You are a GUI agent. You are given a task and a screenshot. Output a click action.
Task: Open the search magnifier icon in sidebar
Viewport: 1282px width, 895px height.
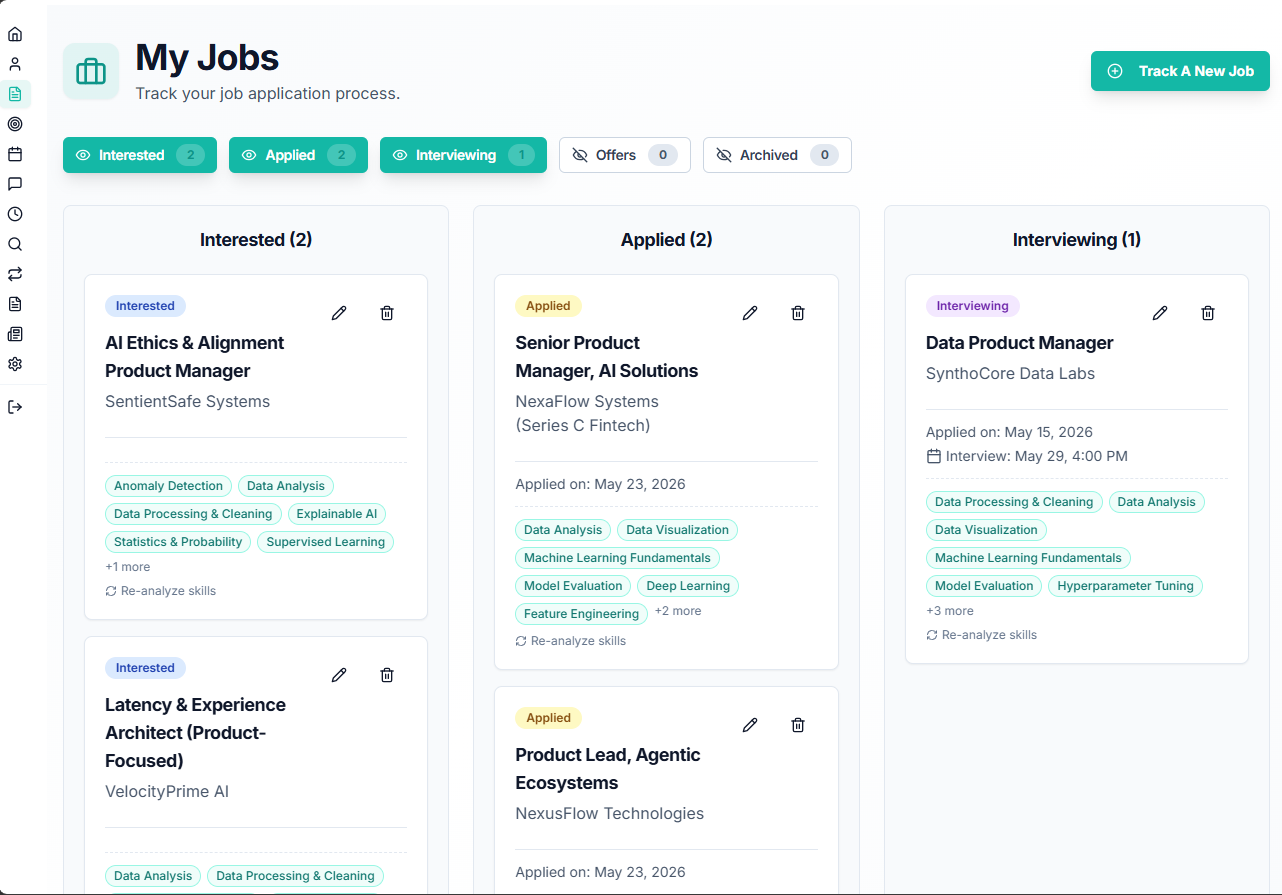[15, 244]
